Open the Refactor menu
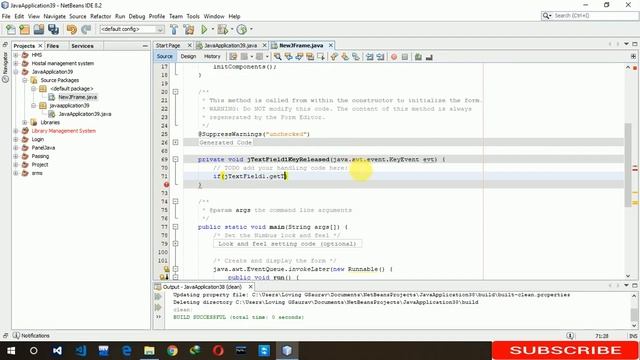The image size is (640, 360). coord(100,16)
